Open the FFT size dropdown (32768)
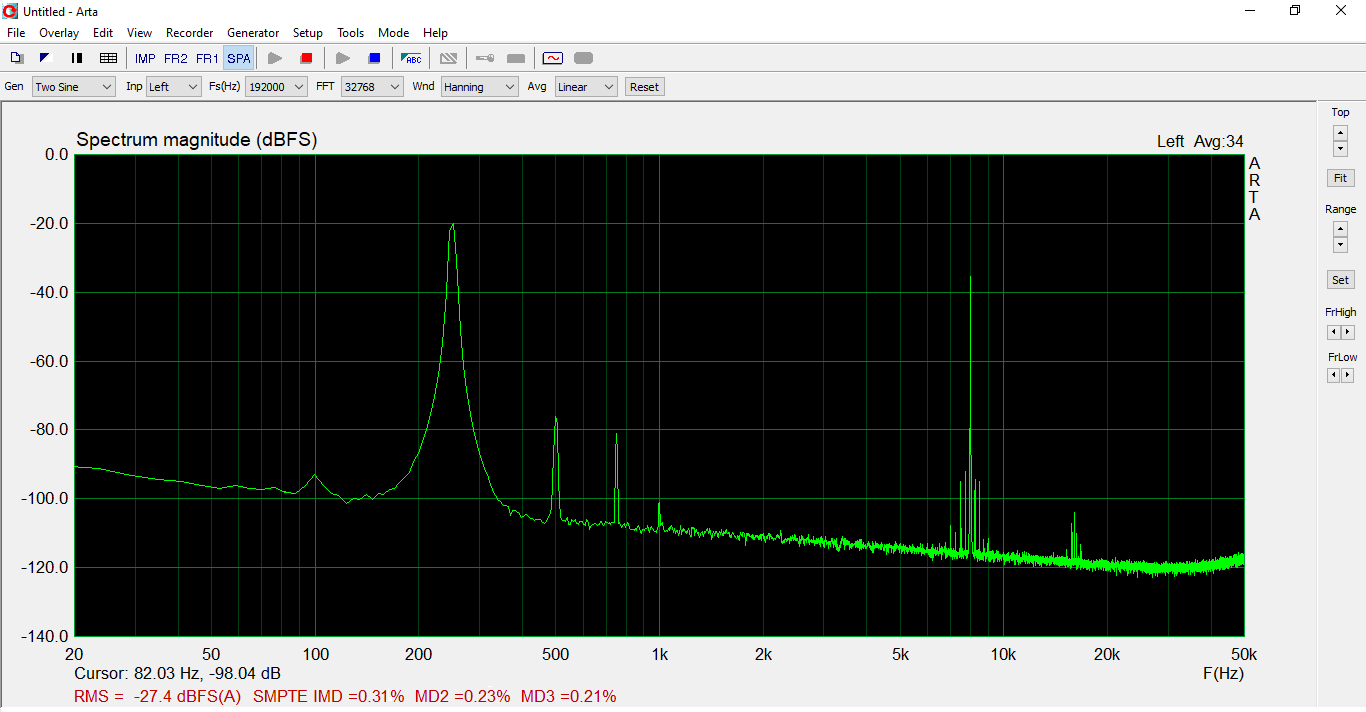Viewport: 1366px width, 712px height. coord(372,87)
